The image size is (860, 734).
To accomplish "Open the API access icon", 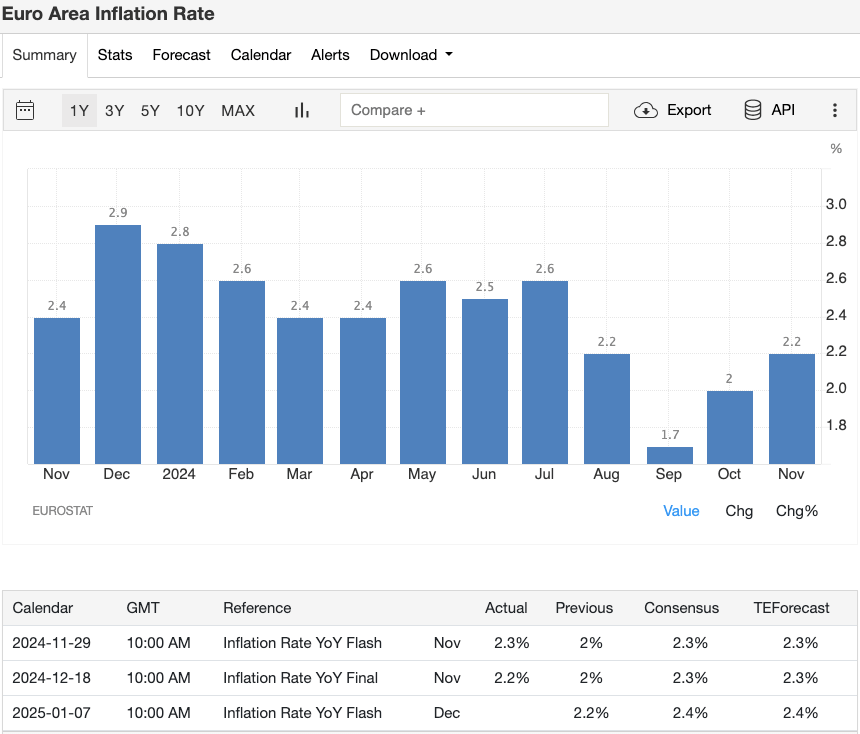I will pyautogui.click(x=768, y=110).
